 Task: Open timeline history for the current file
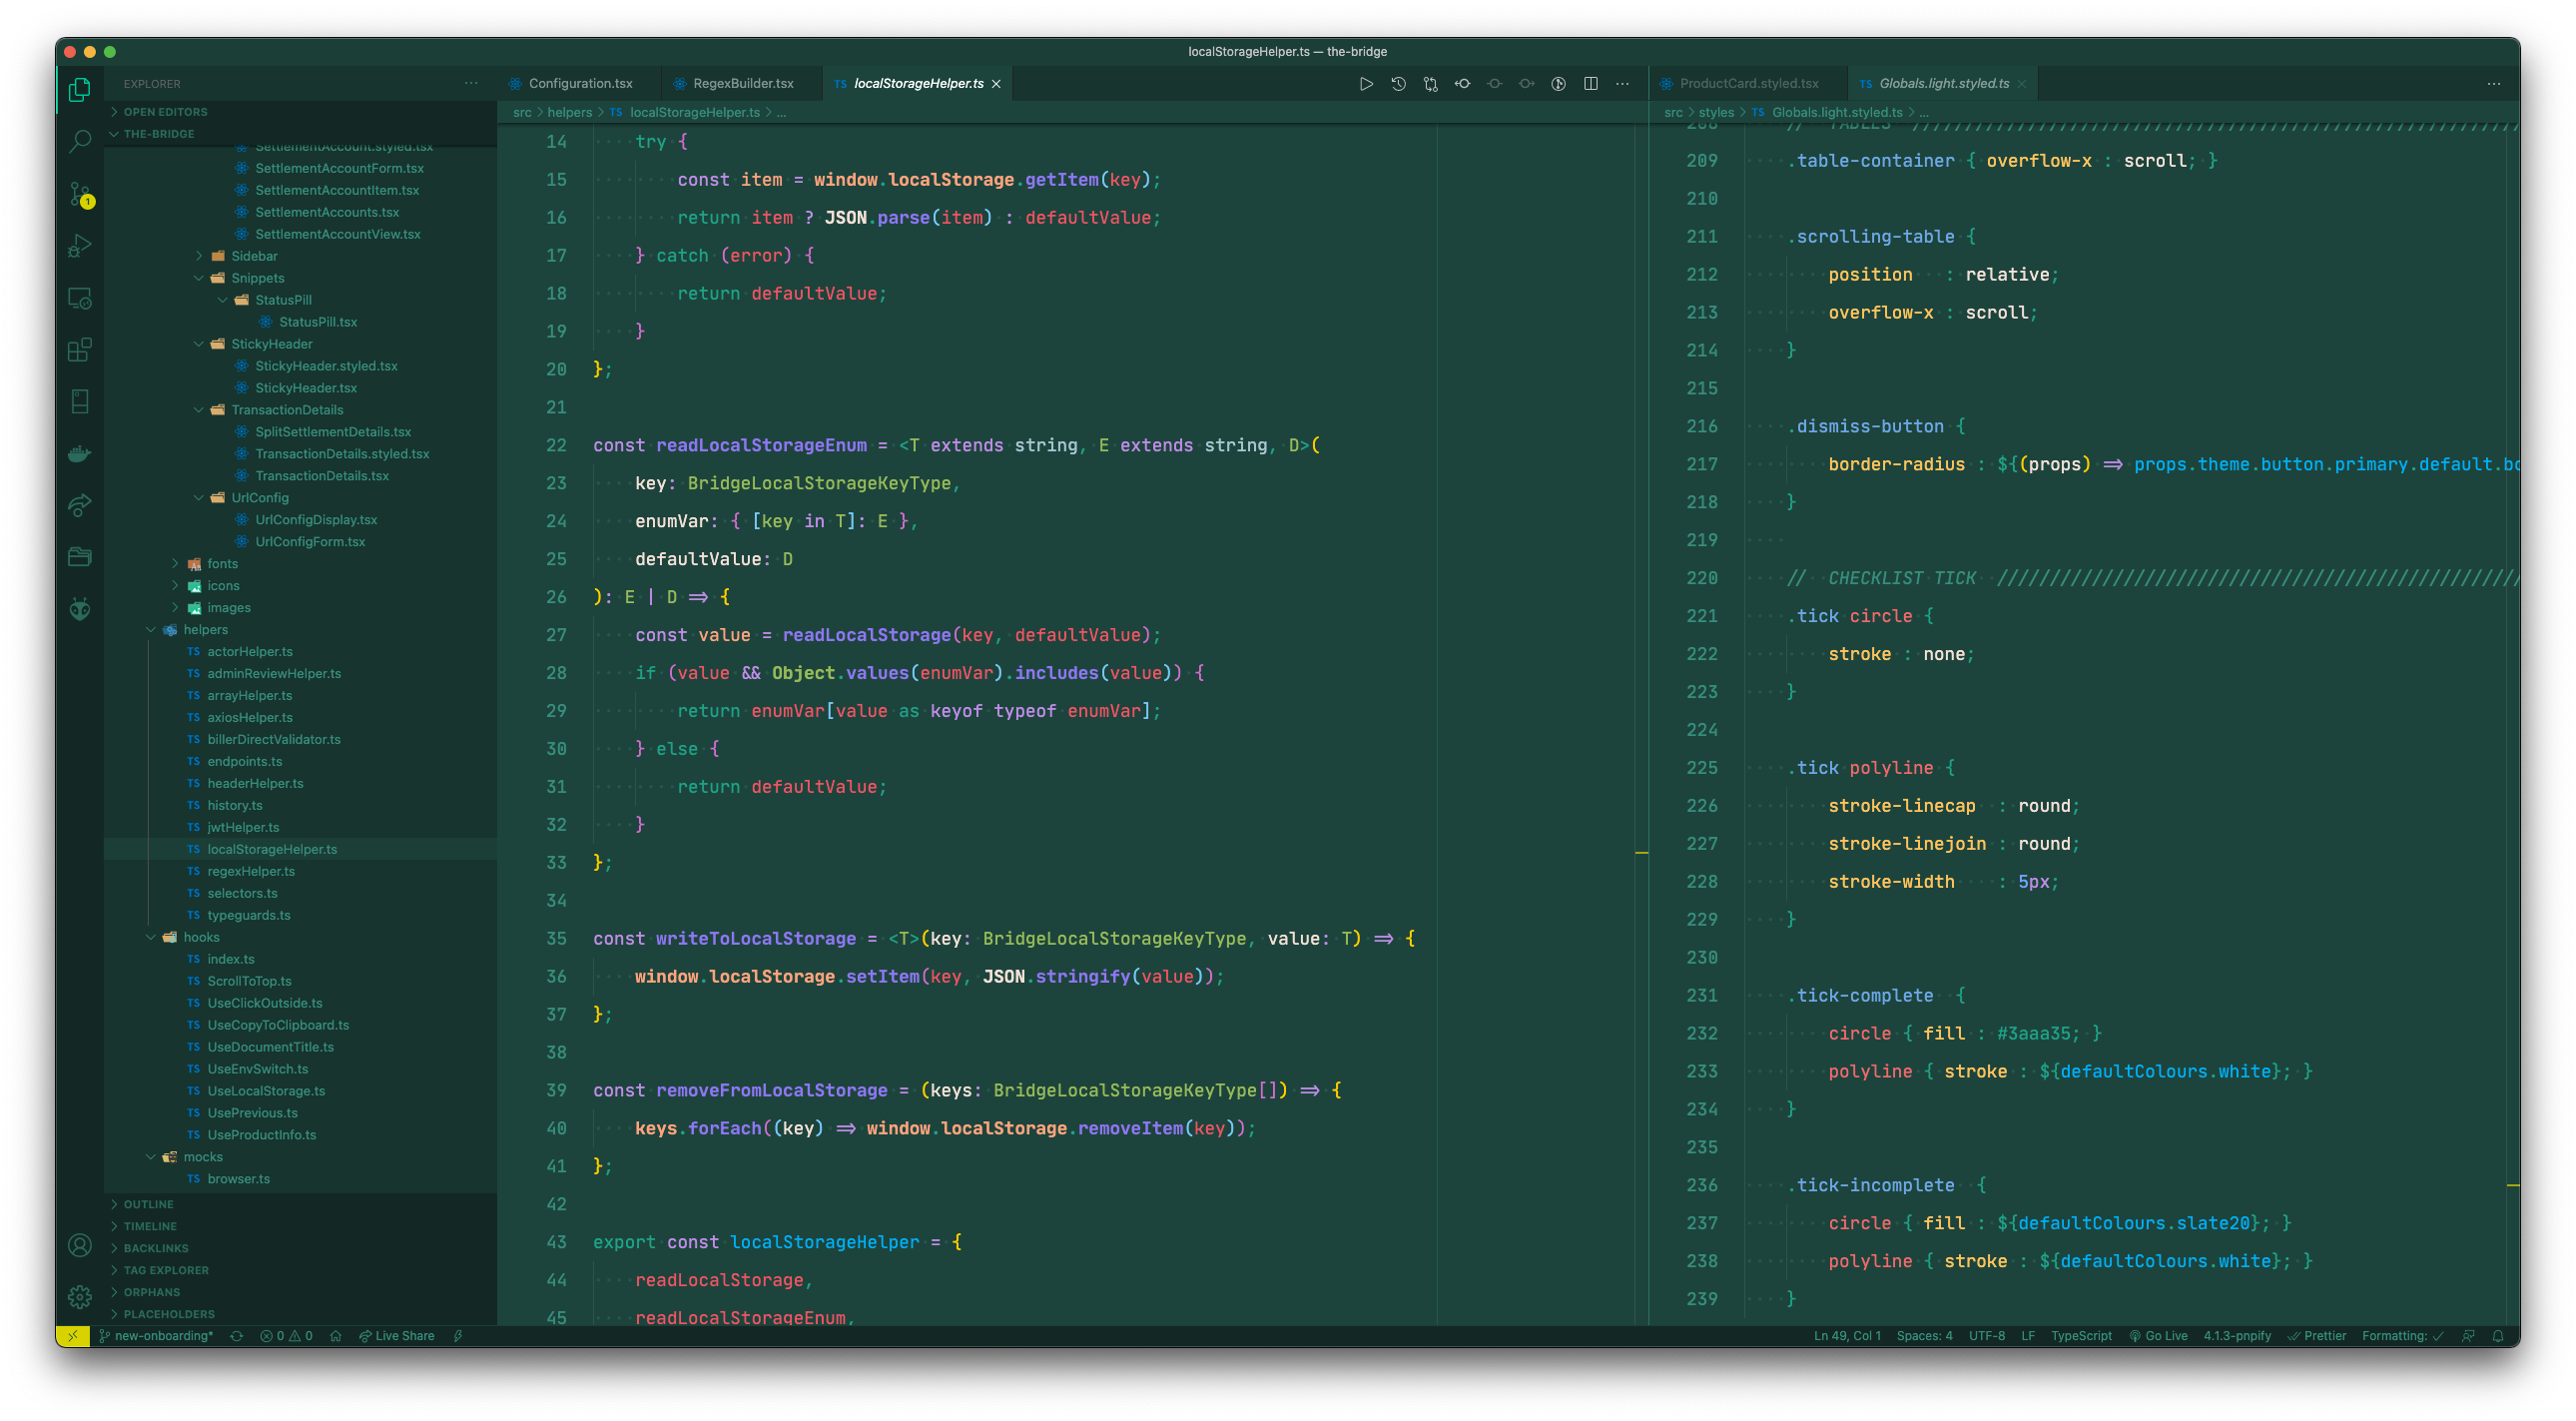coord(1397,84)
